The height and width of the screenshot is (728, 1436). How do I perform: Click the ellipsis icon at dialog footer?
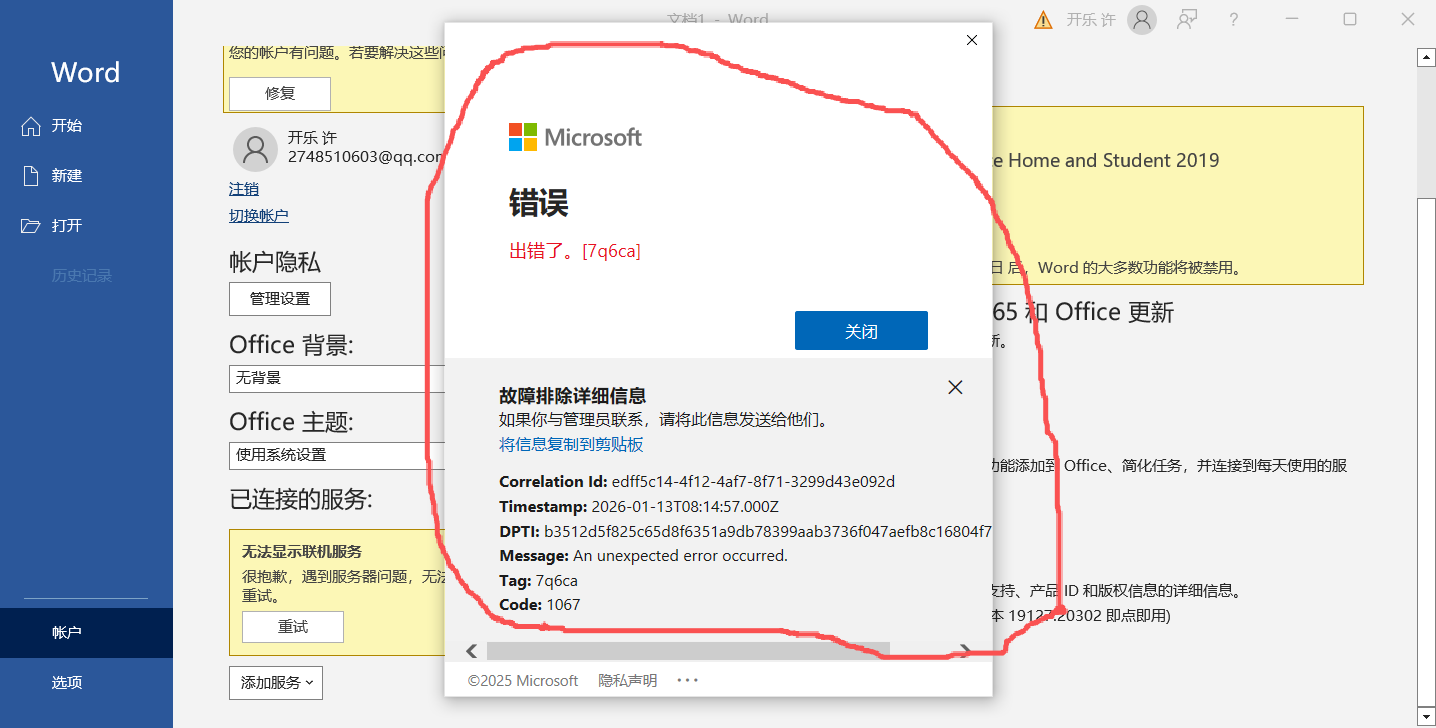[x=687, y=680]
